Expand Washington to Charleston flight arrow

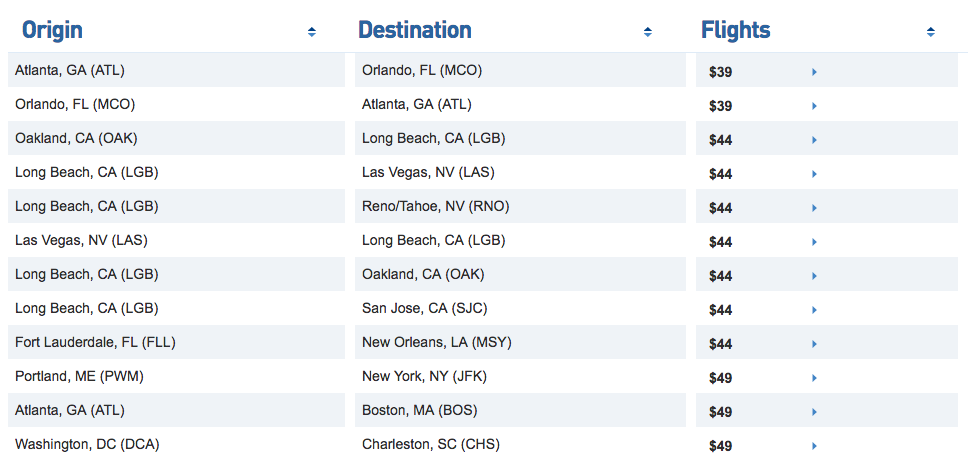tap(815, 446)
